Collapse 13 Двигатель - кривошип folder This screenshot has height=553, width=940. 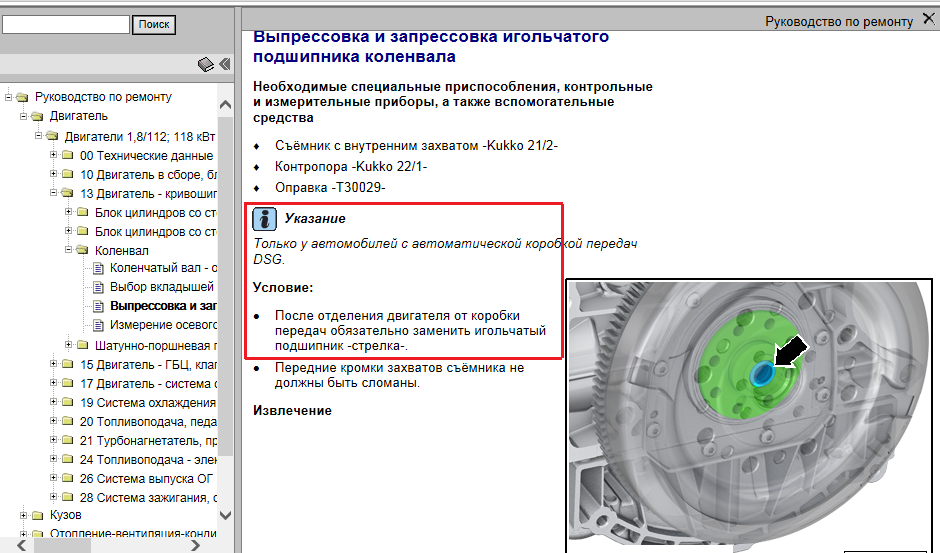(53, 193)
